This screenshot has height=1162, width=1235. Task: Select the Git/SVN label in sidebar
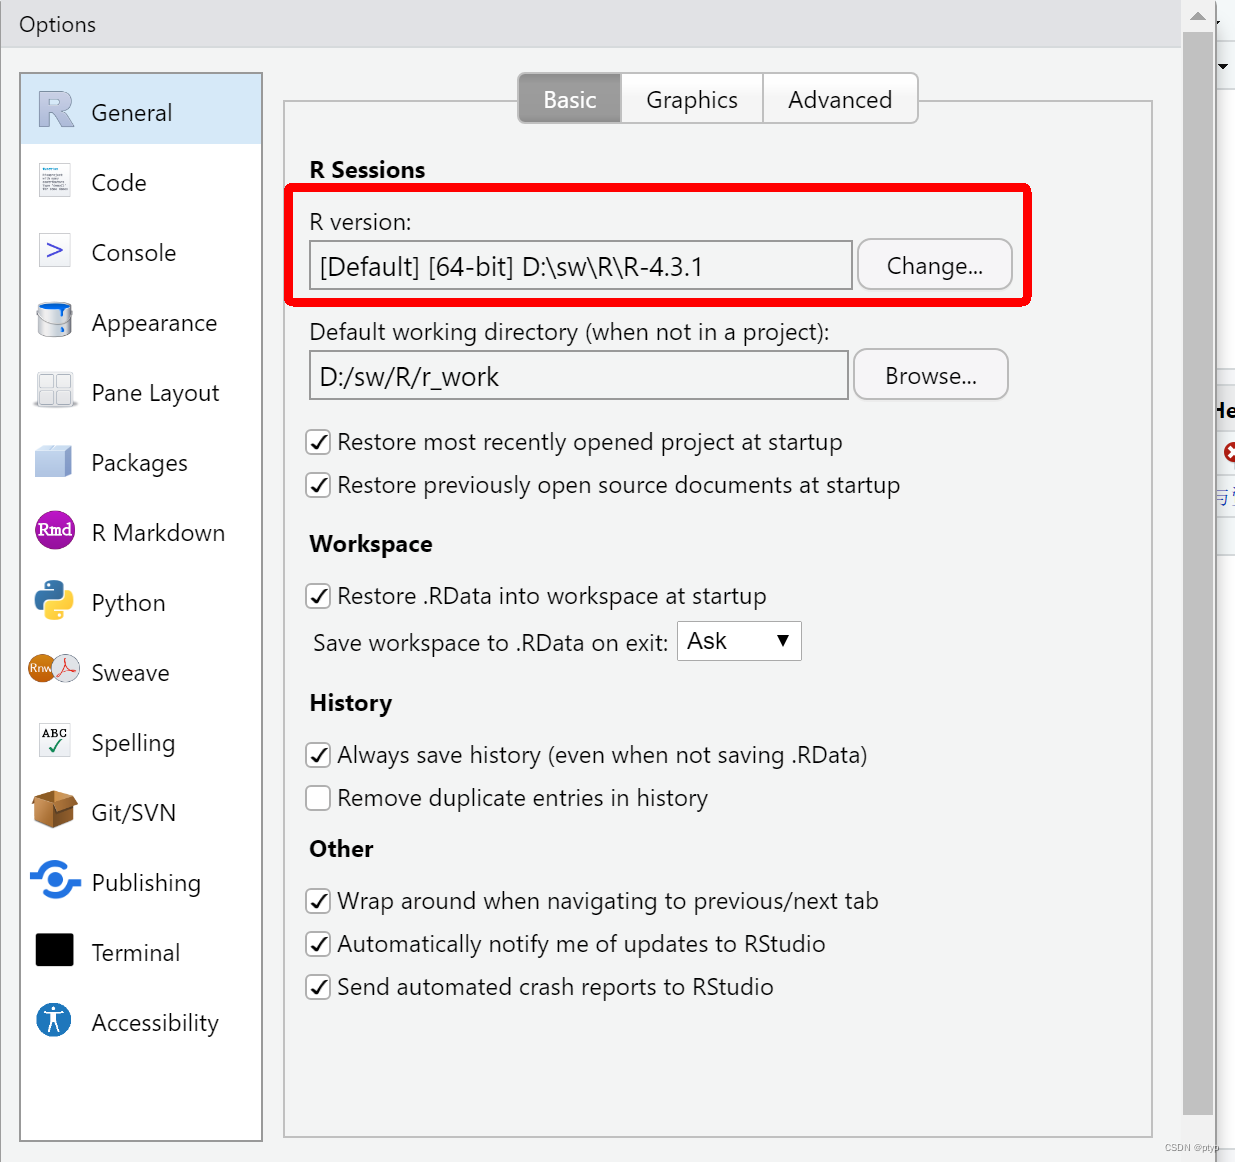133,813
